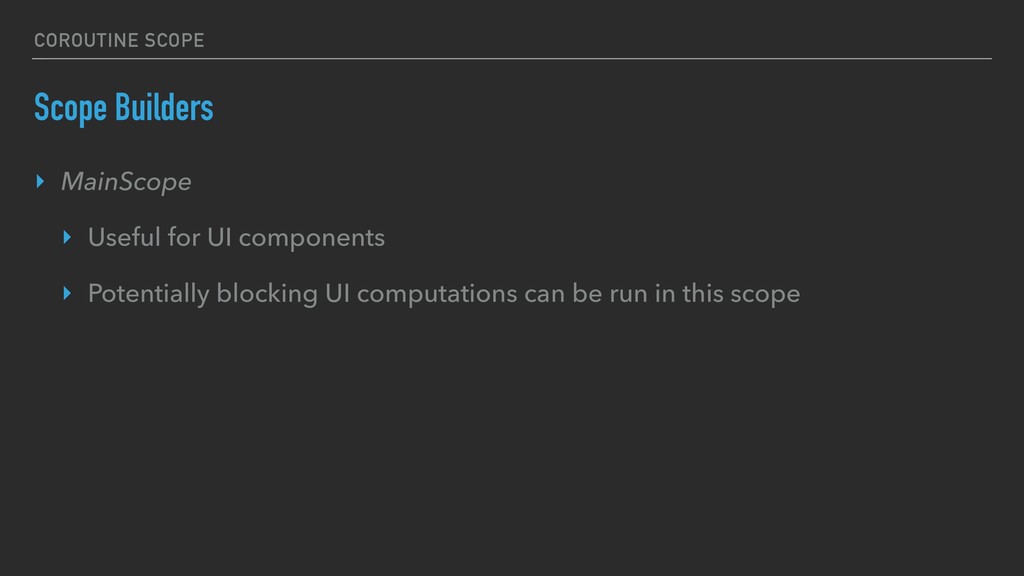Click the bullet arrow before "Useful for UI components"
The width and height of the screenshot is (1024, 576).
pyautogui.click(x=67, y=238)
